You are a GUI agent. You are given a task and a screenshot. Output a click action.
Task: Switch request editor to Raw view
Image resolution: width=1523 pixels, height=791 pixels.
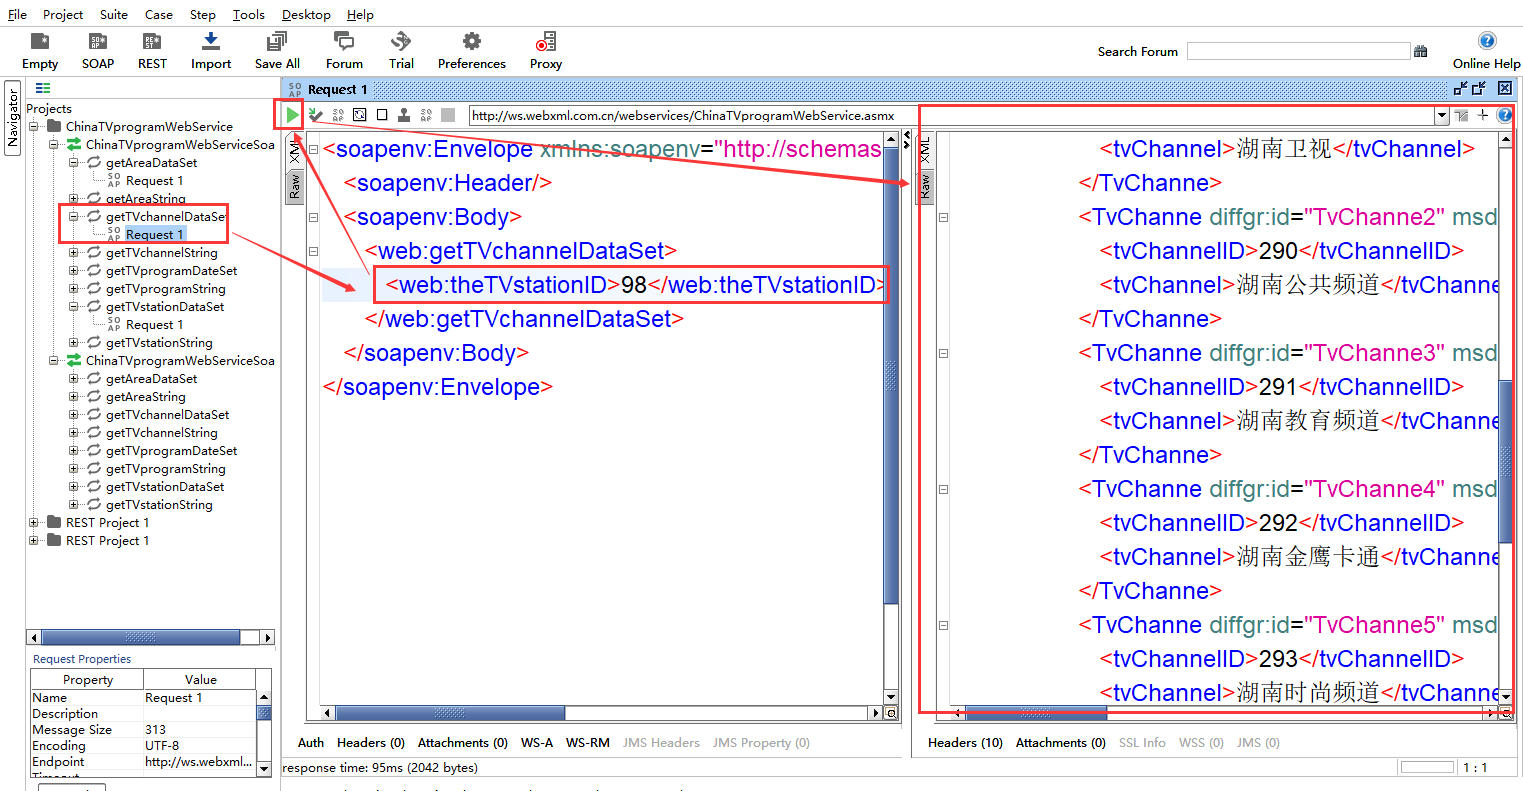coord(295,186)
